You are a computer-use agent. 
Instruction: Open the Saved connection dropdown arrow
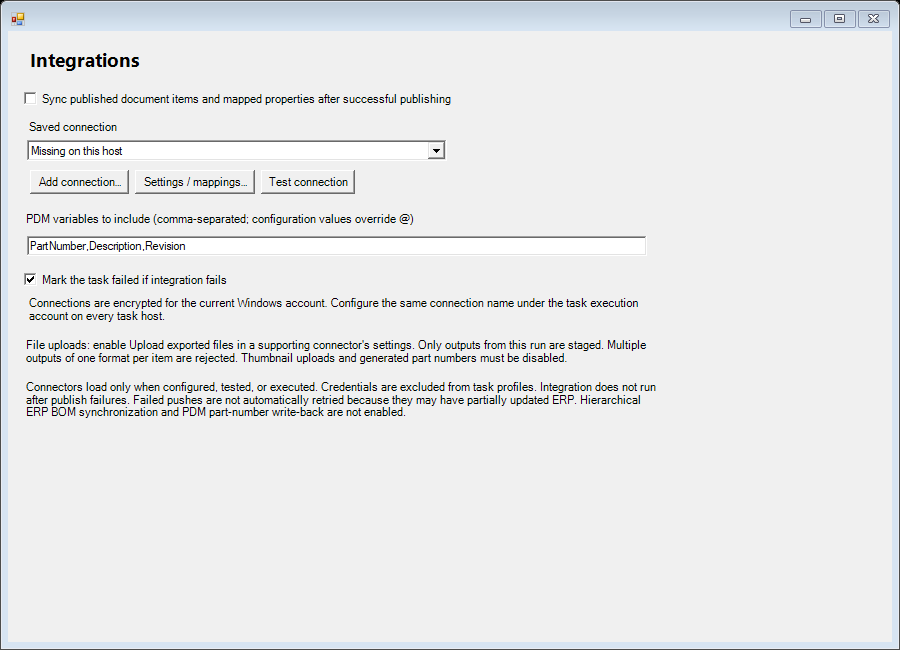tap(436, 151)
